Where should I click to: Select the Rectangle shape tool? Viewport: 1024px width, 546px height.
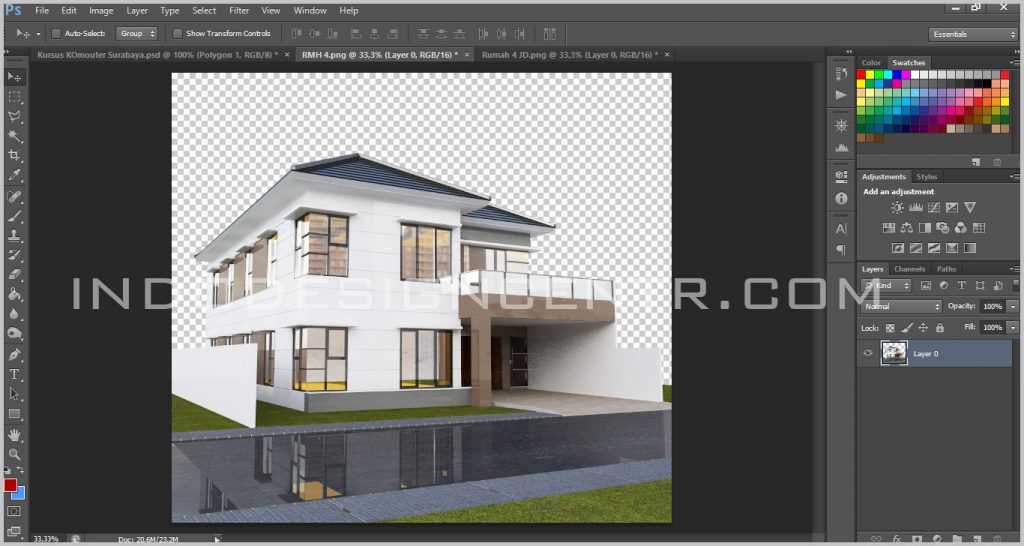click(14, 414)
